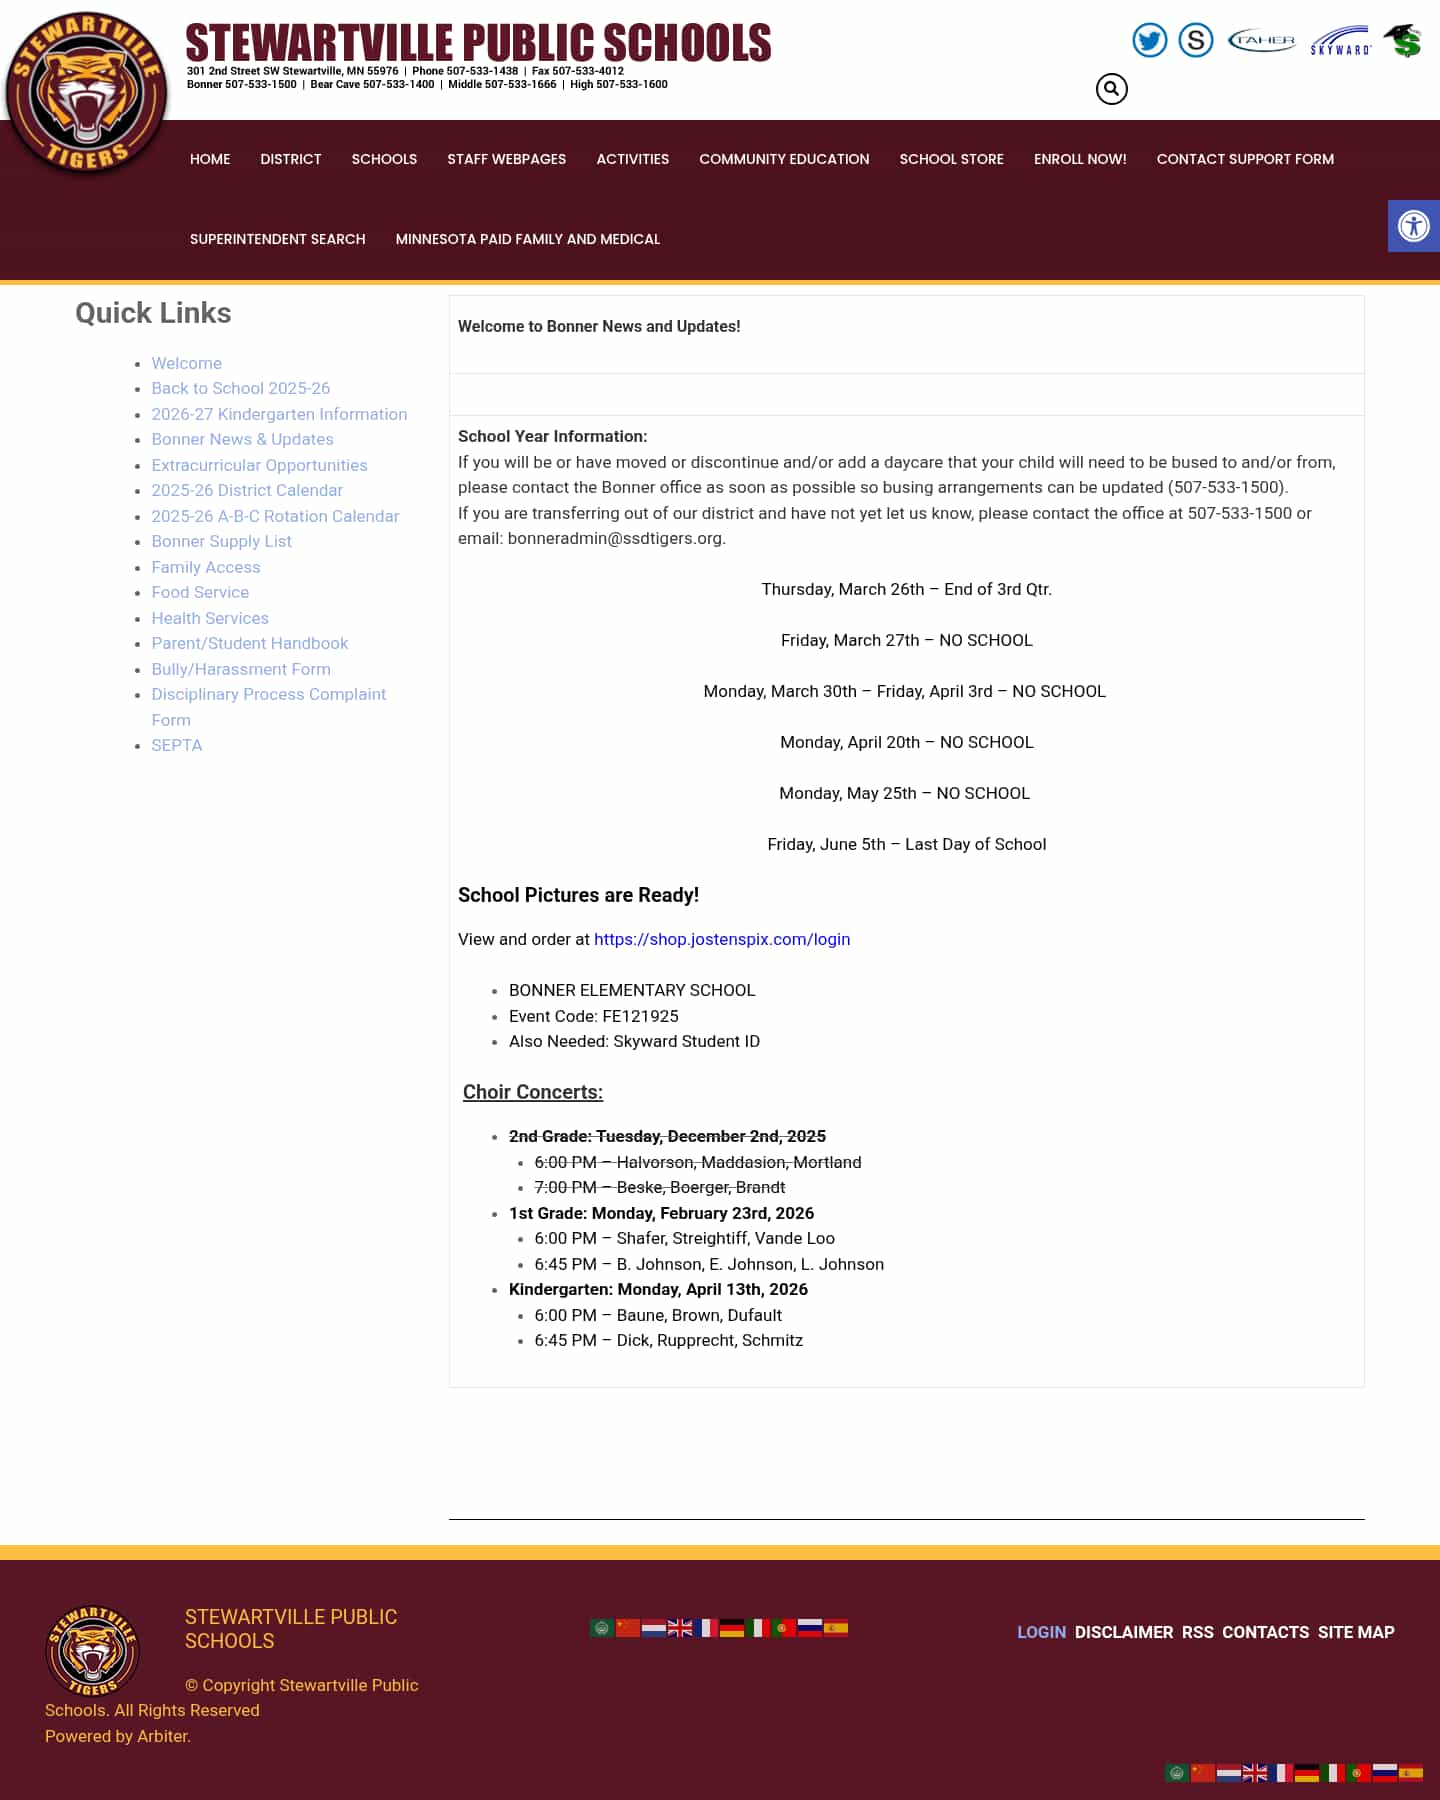Click the small Tigers logo in footer
The height and width of the screenshot is (1800, 1440).
point(92,1651)
